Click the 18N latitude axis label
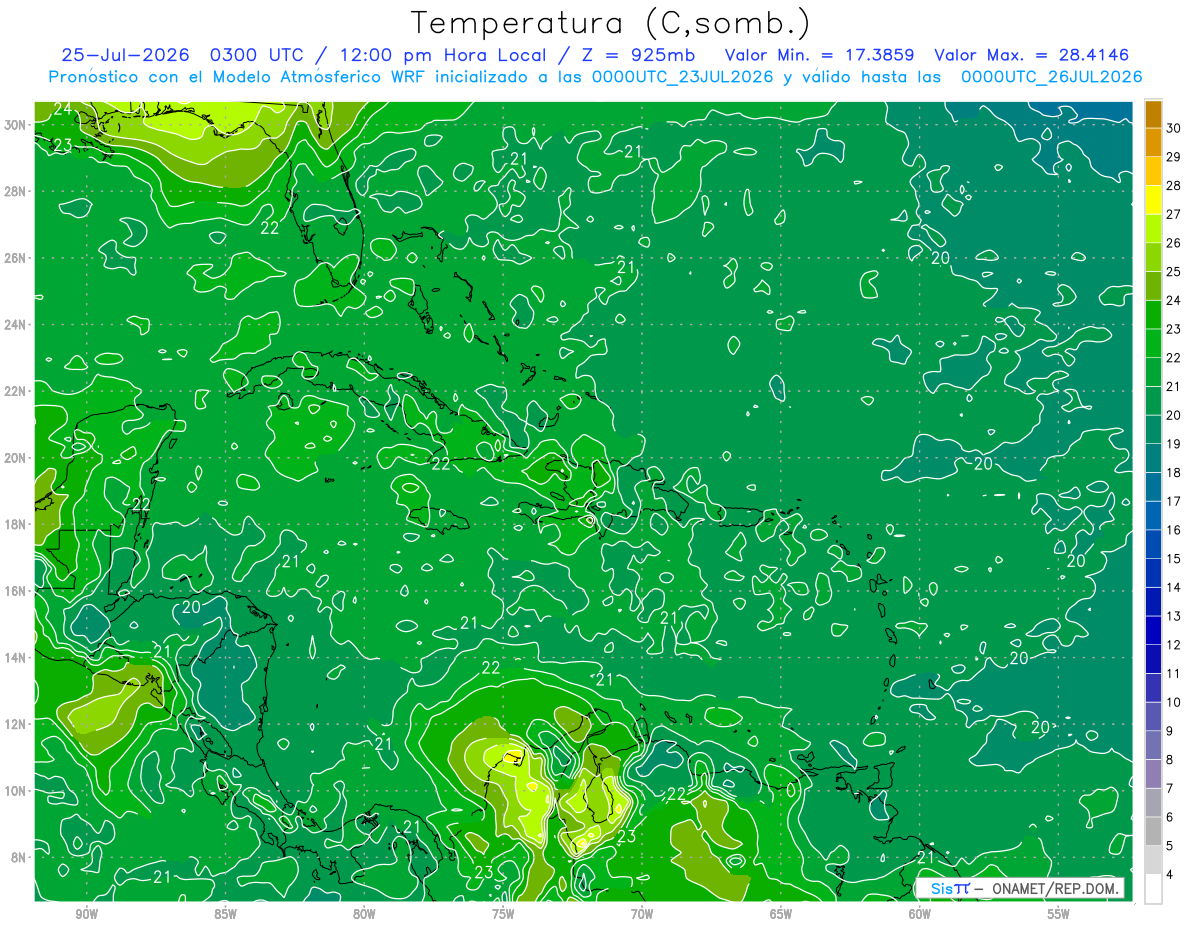The height and width of the screenshot is (927, 1200). (x=15, y=524)
